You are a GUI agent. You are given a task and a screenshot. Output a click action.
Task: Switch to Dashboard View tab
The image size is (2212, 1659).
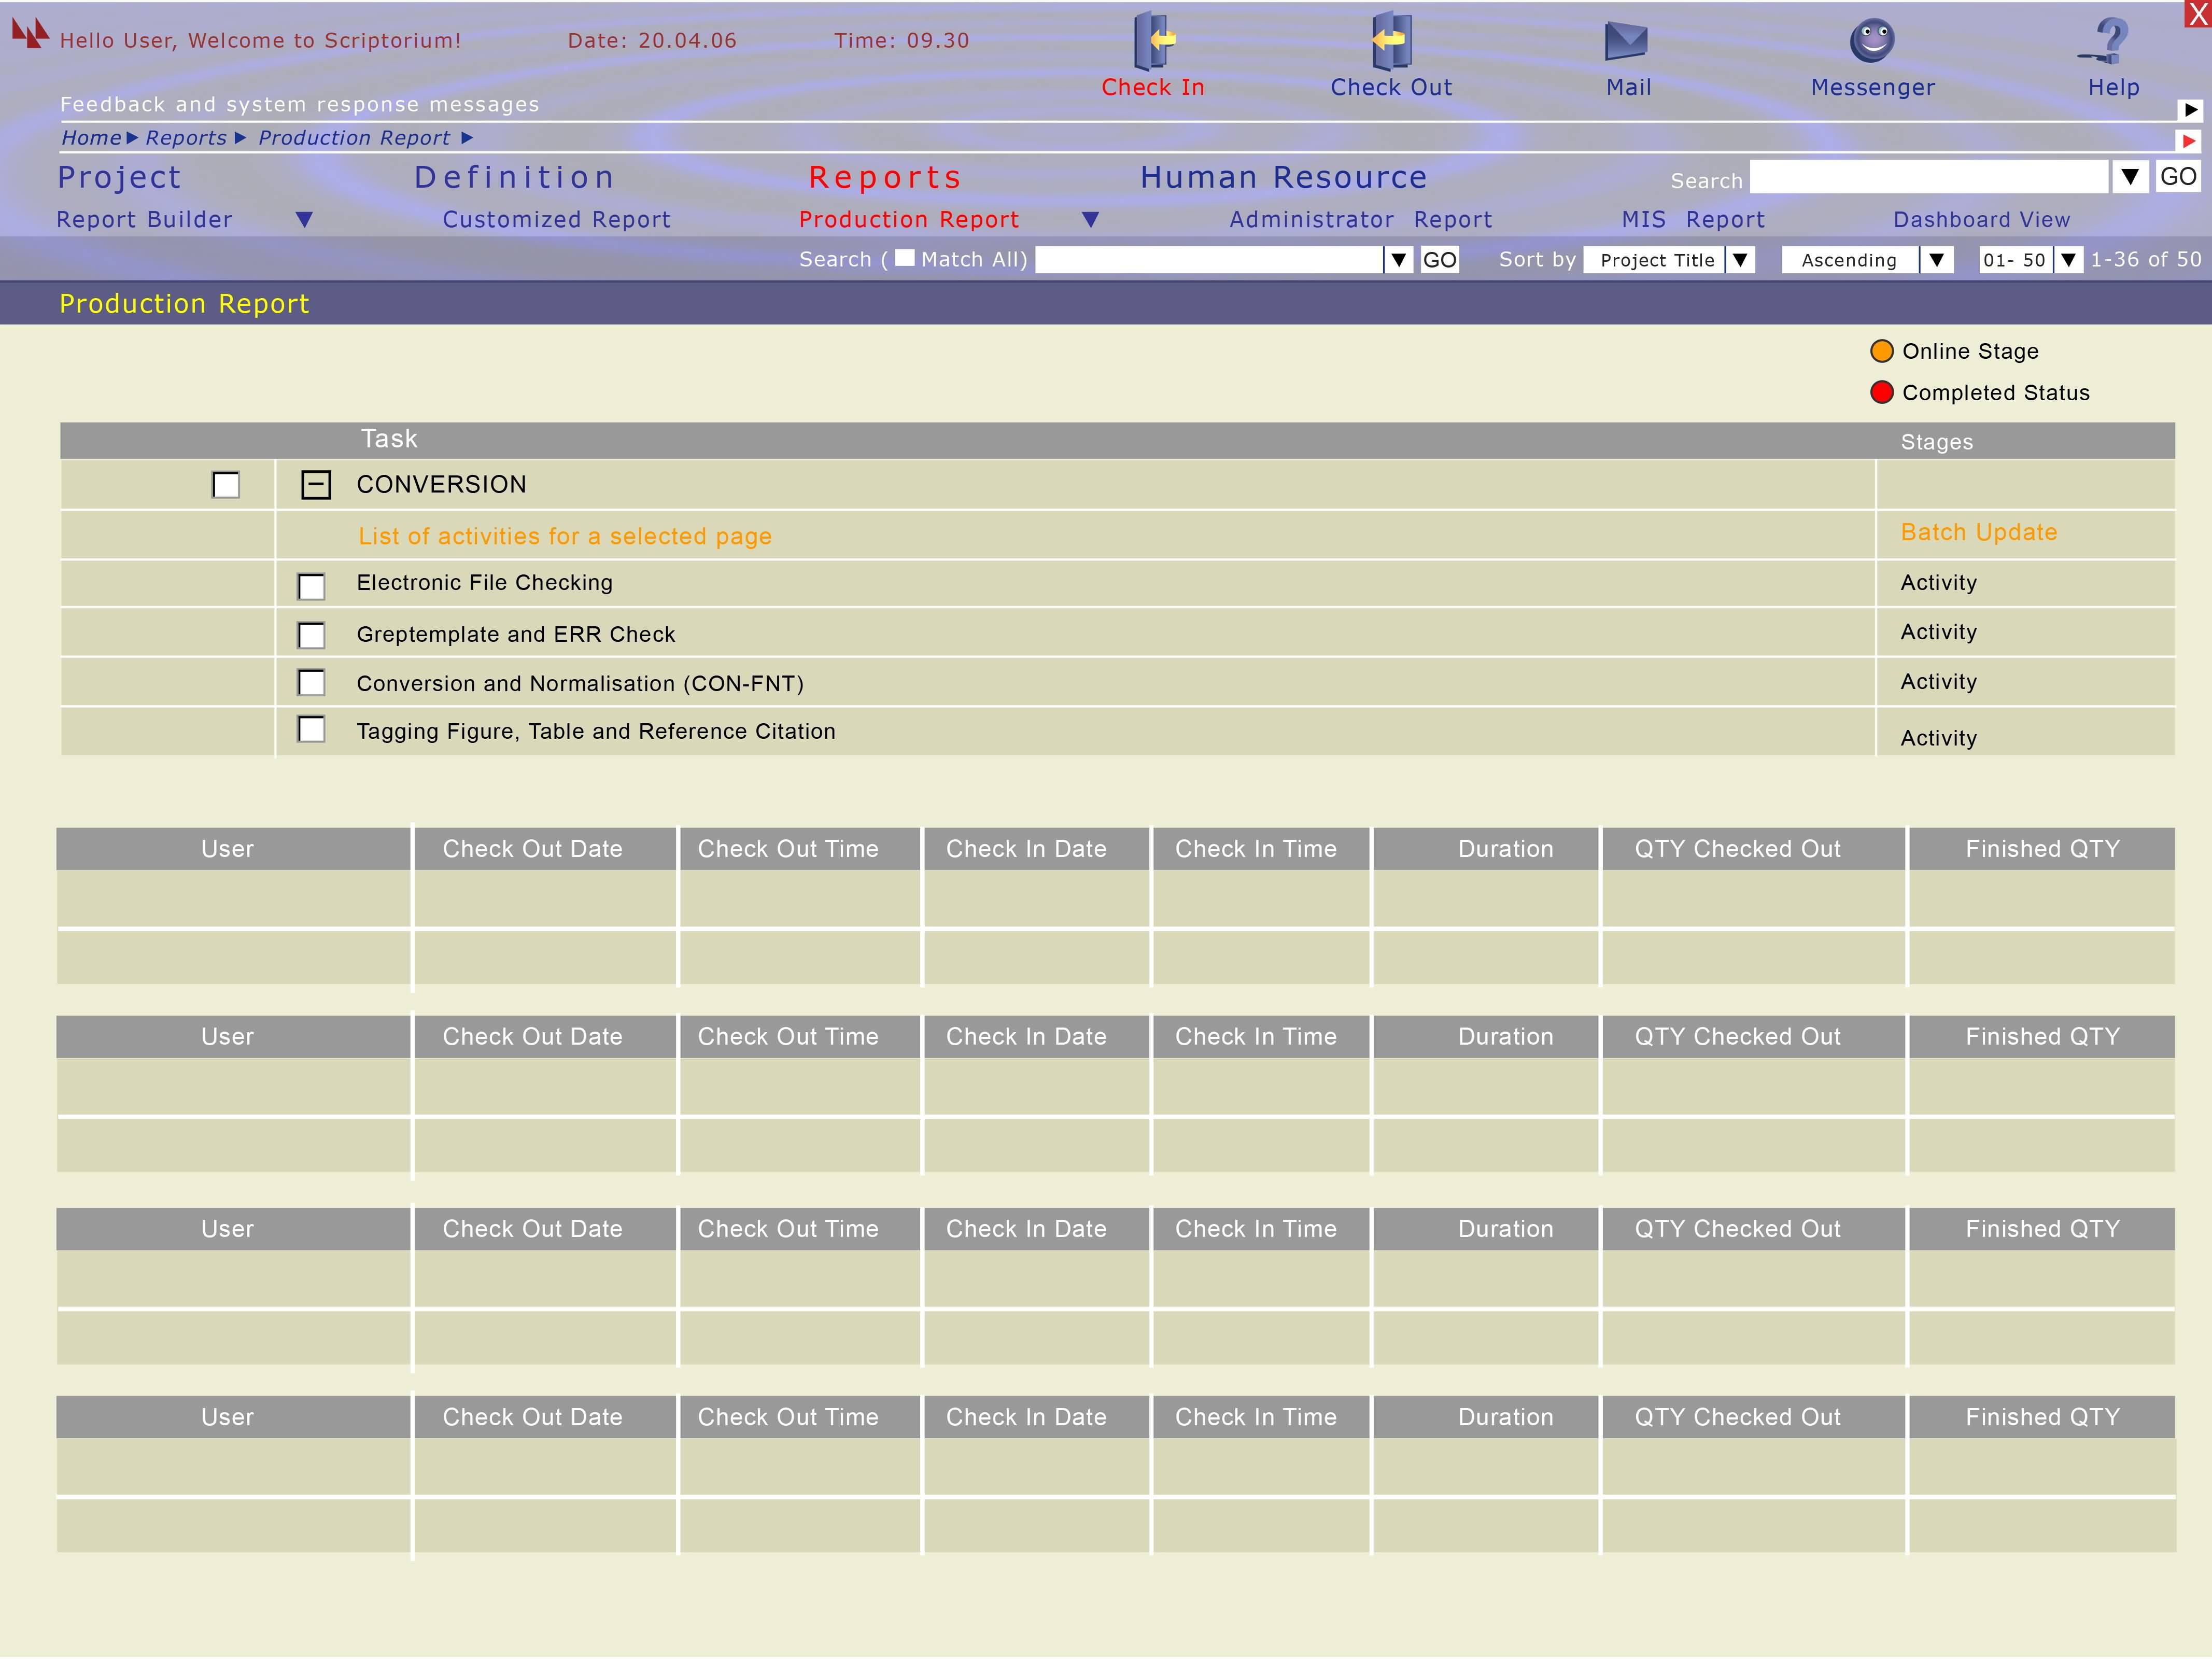(1981, 220)
